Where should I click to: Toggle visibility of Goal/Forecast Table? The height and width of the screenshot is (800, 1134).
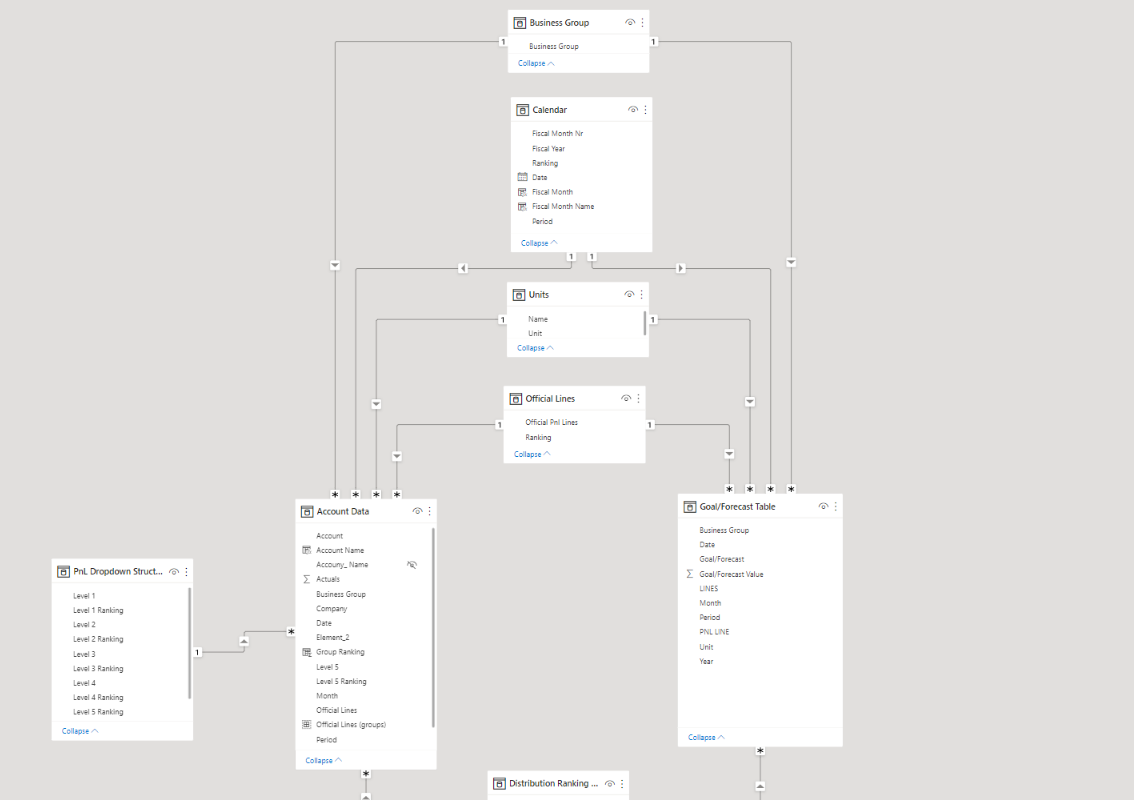coord(823,507)
